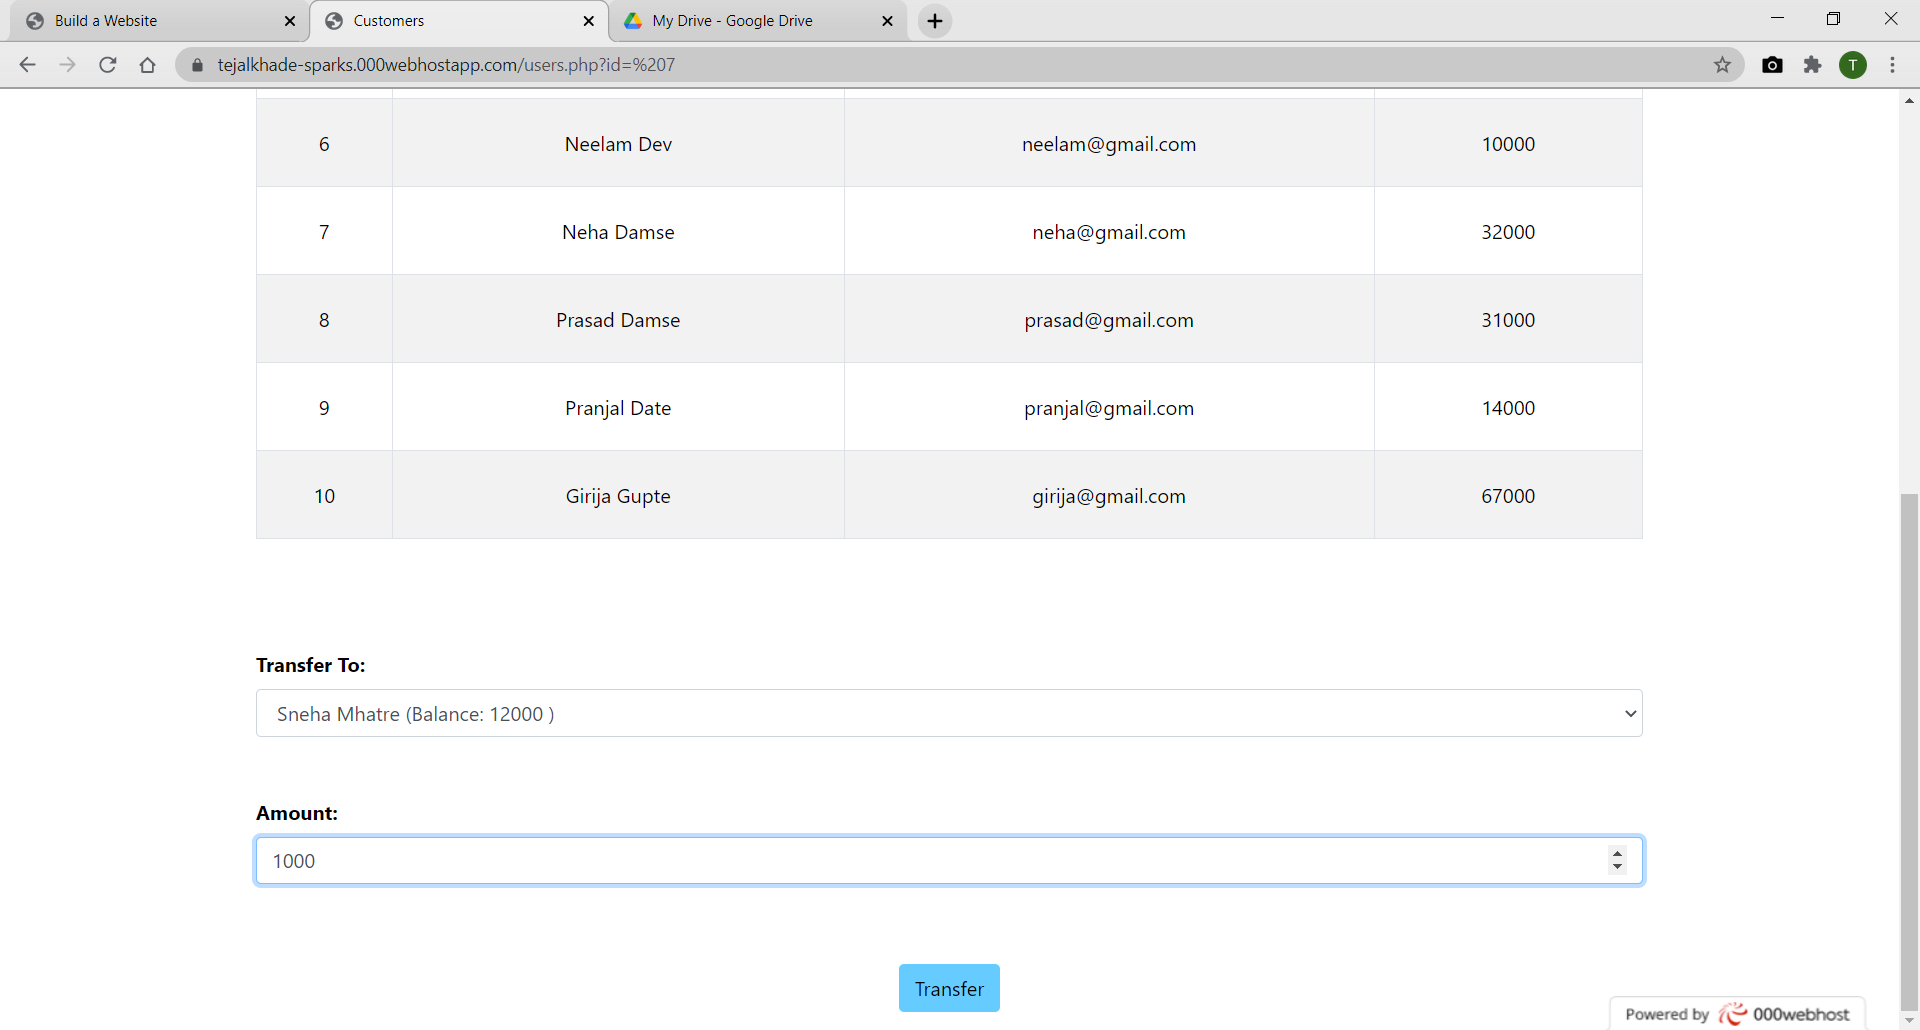The image size is (1920, 1030).
Task: Decrement the Amount with the down stepper arrow
Action: point(1617,867)
